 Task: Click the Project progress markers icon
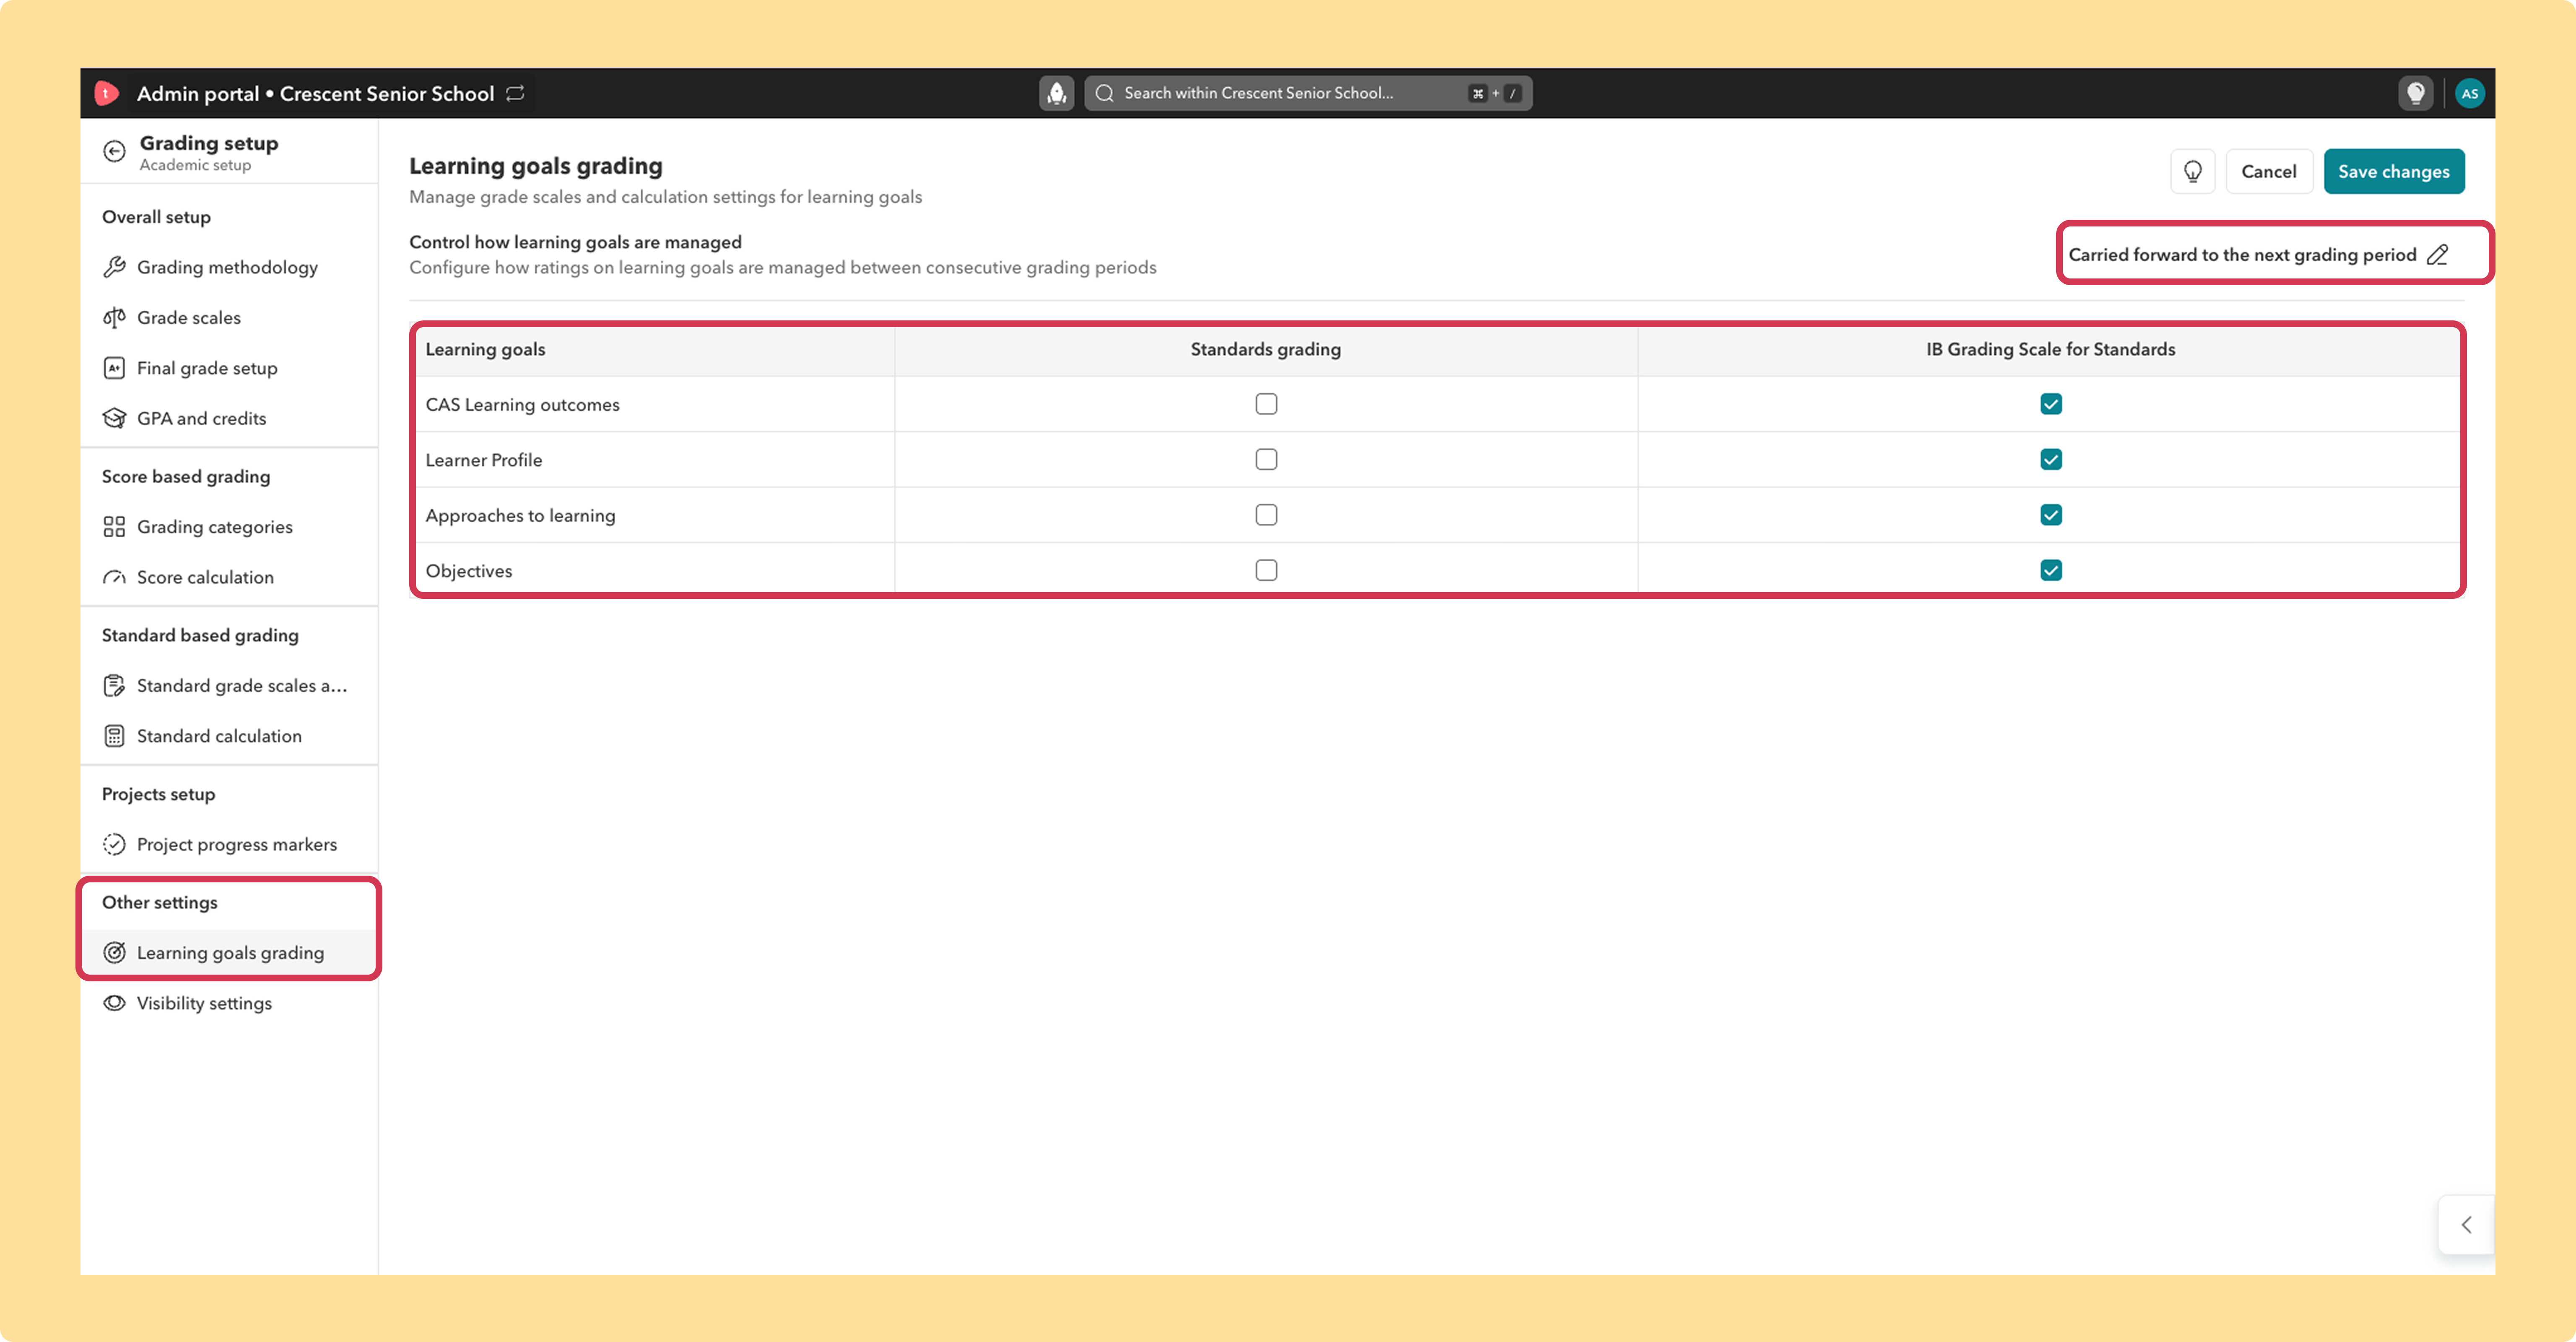click(x=114, y=845)
